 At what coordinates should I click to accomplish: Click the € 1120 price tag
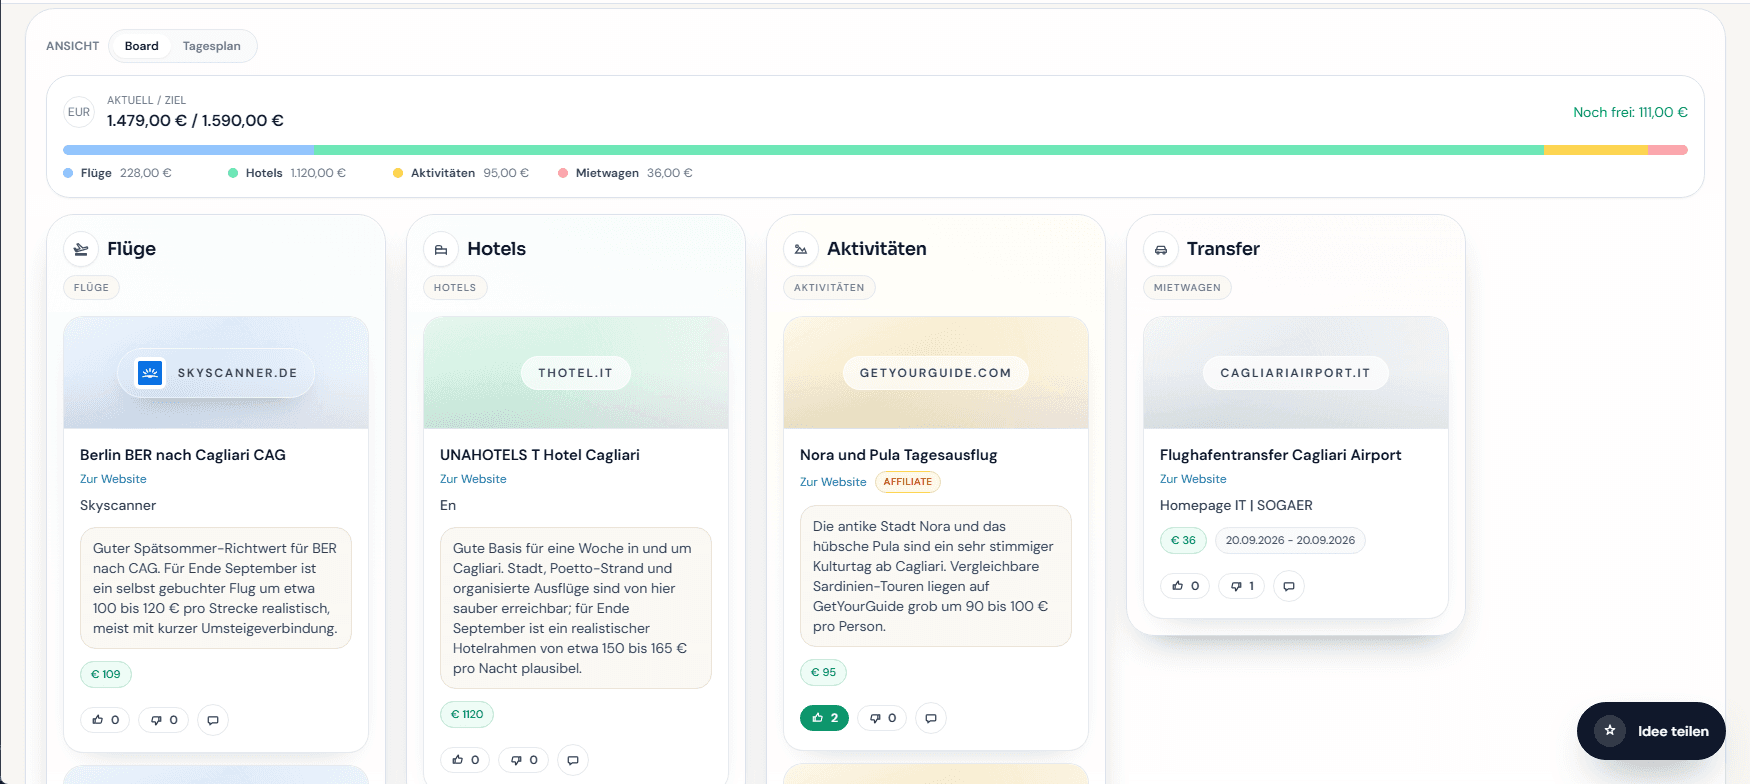click(x=467, y=714)
